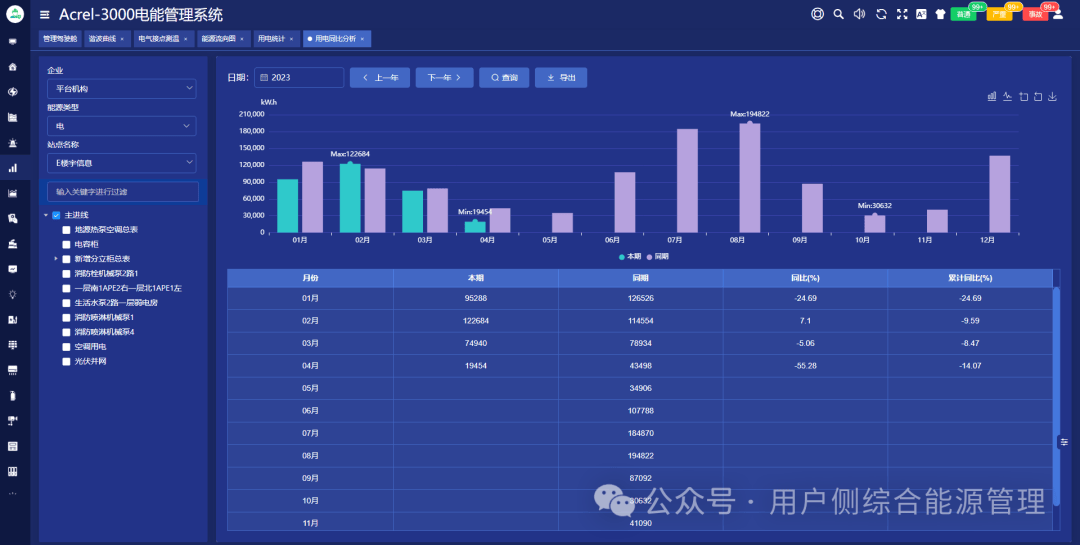Open the 站点名称 dropdown showing E楼宇信息
The height and width of the screenshot is (545, 1080).
pos(121,163)
